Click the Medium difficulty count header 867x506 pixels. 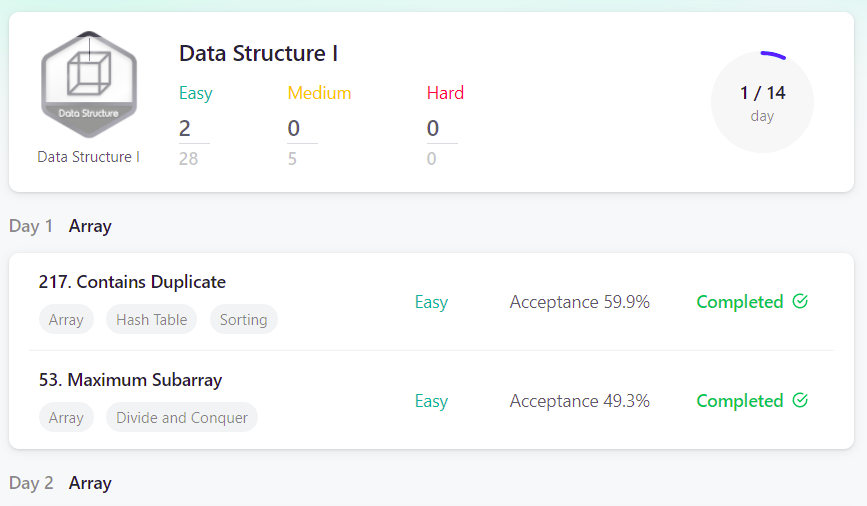click(x=319, y=93)
